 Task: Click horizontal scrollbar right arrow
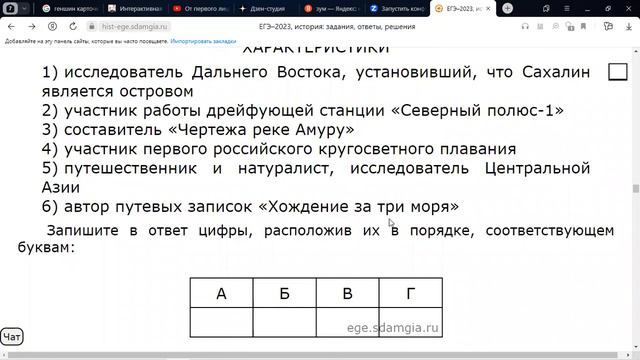tap(629, 356)
